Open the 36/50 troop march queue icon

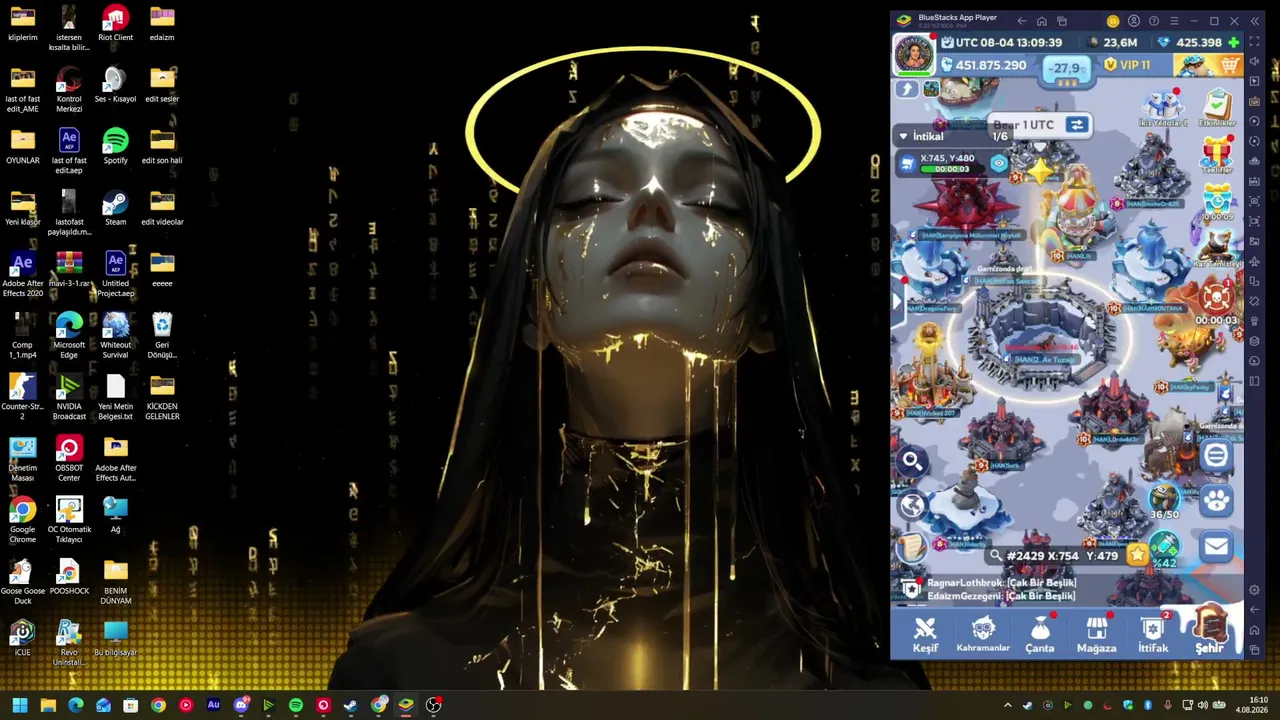pos(1164,502)
